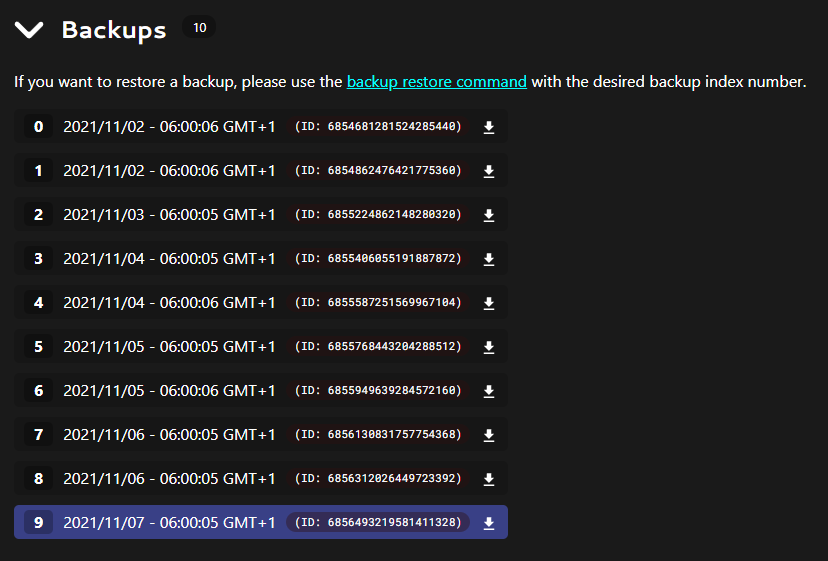Screen dimensions: 828x561
Task: Download backup index 6
Action: click(x=489, y=391)
